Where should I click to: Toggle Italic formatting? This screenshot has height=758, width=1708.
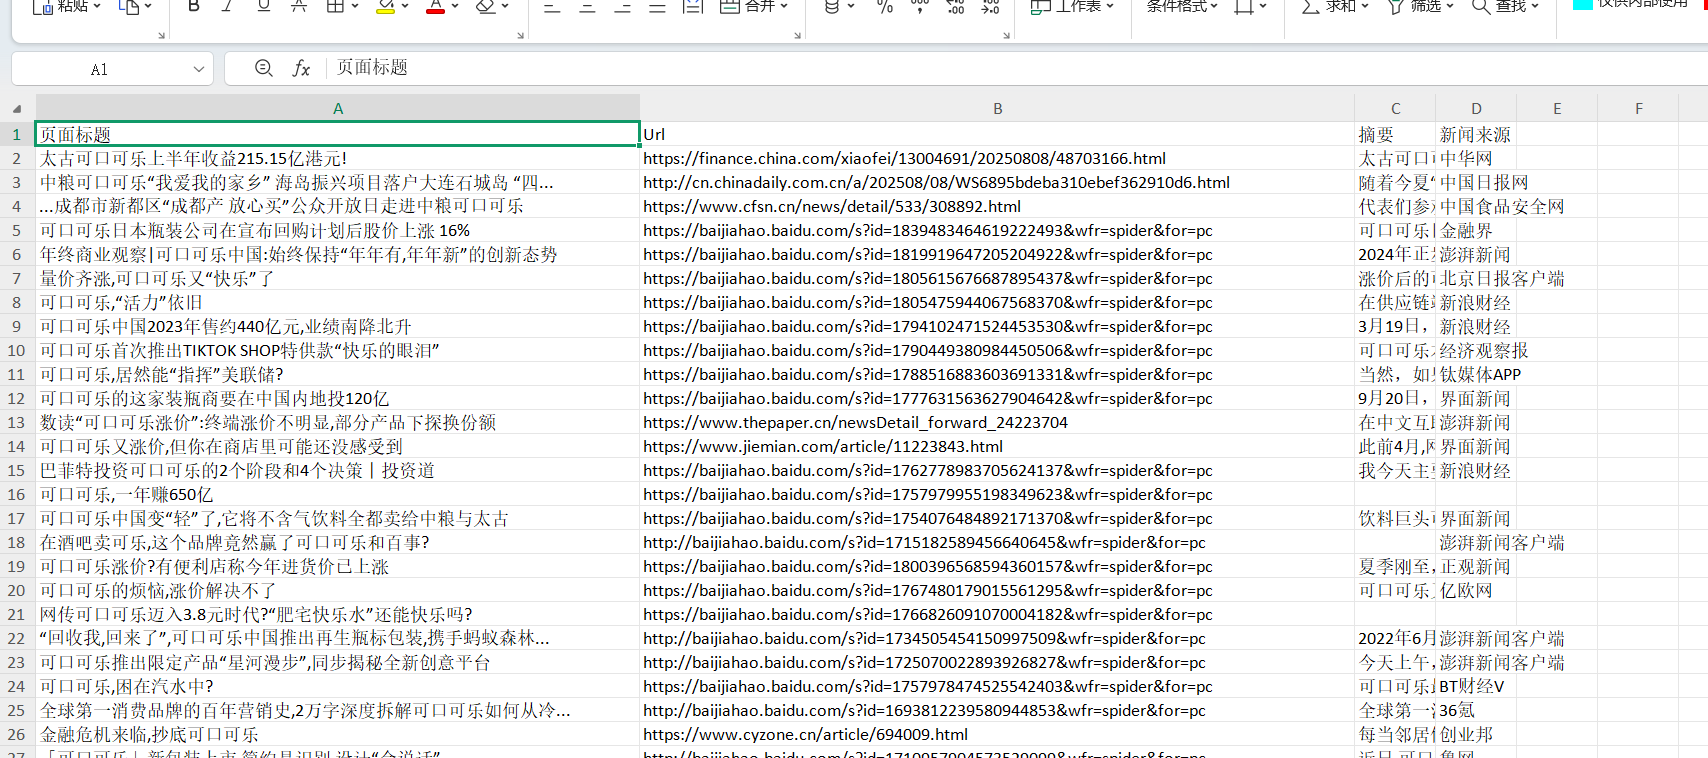coord(228,6)
